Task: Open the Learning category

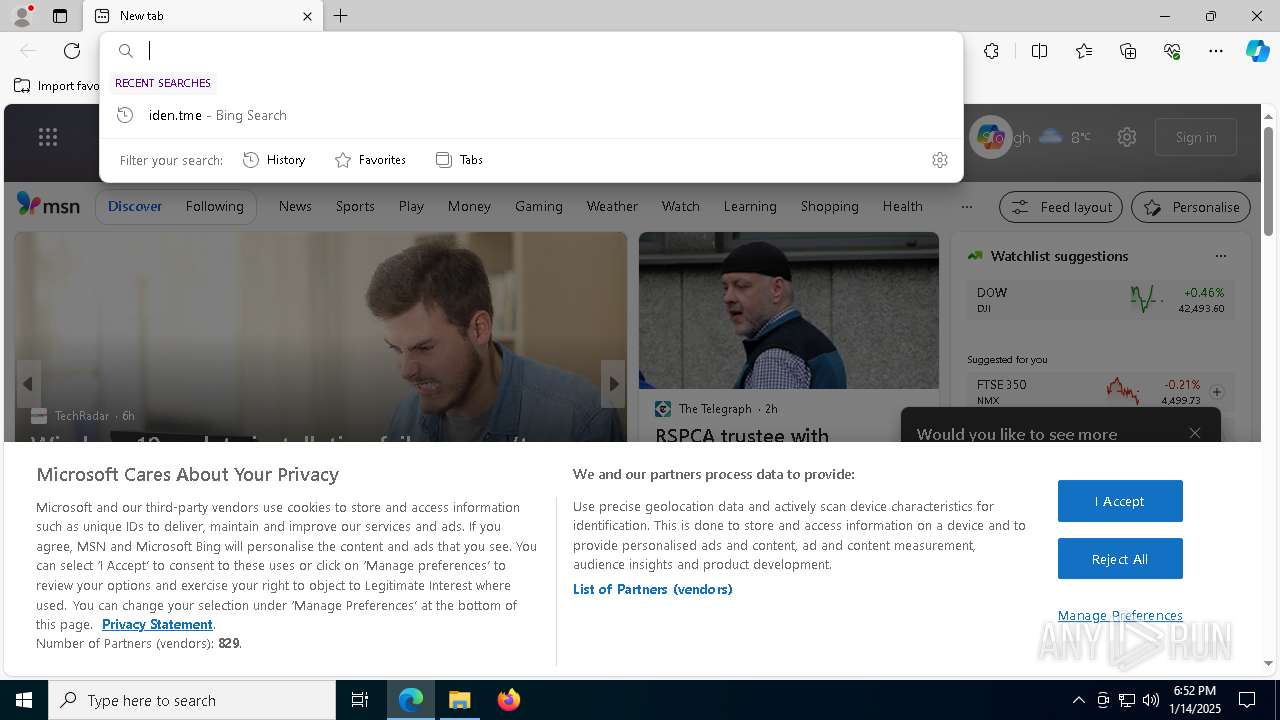Action: click(x=750, y=206)
